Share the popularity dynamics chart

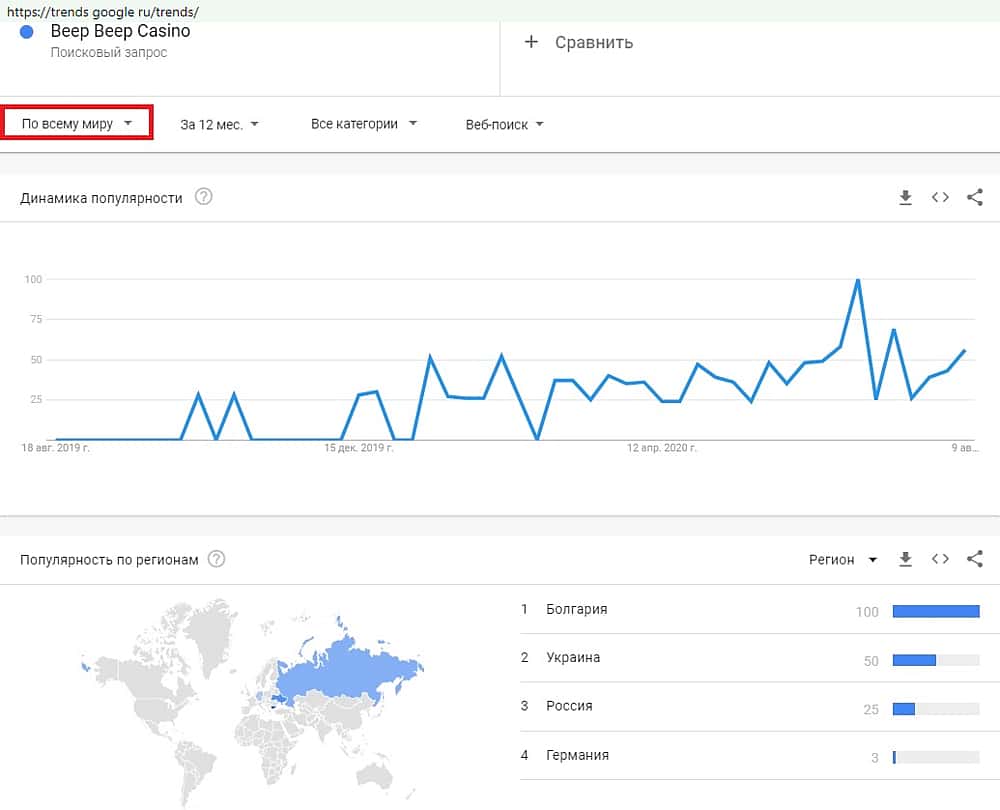coord(975,198)
